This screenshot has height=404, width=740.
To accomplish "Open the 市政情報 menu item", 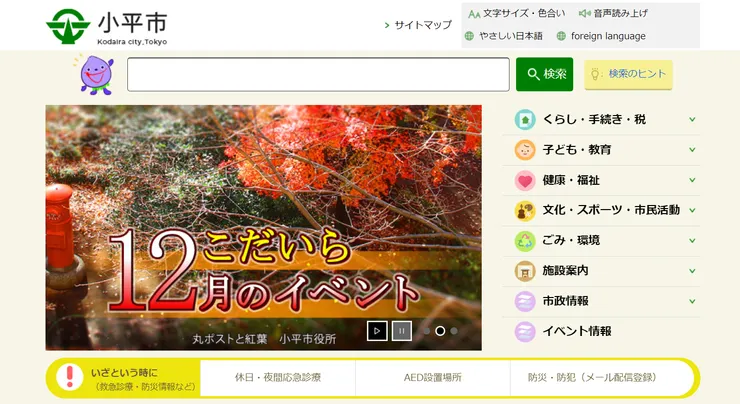I will (565, 301).
